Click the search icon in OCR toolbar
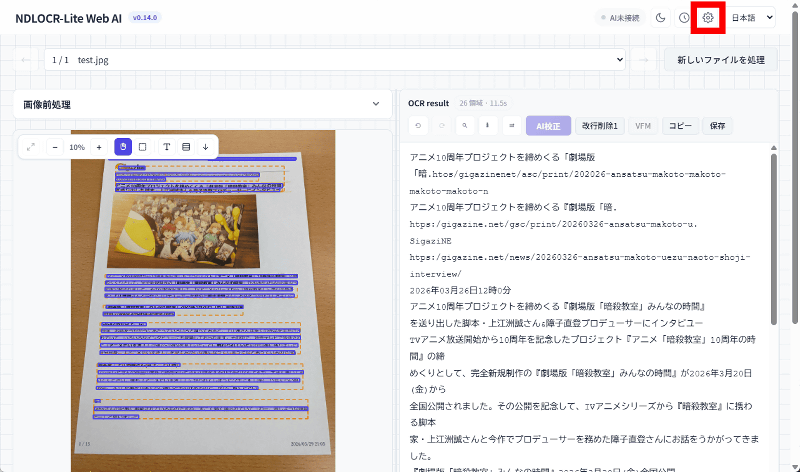Viewport: 800px width, 472px height. point(464,126)
